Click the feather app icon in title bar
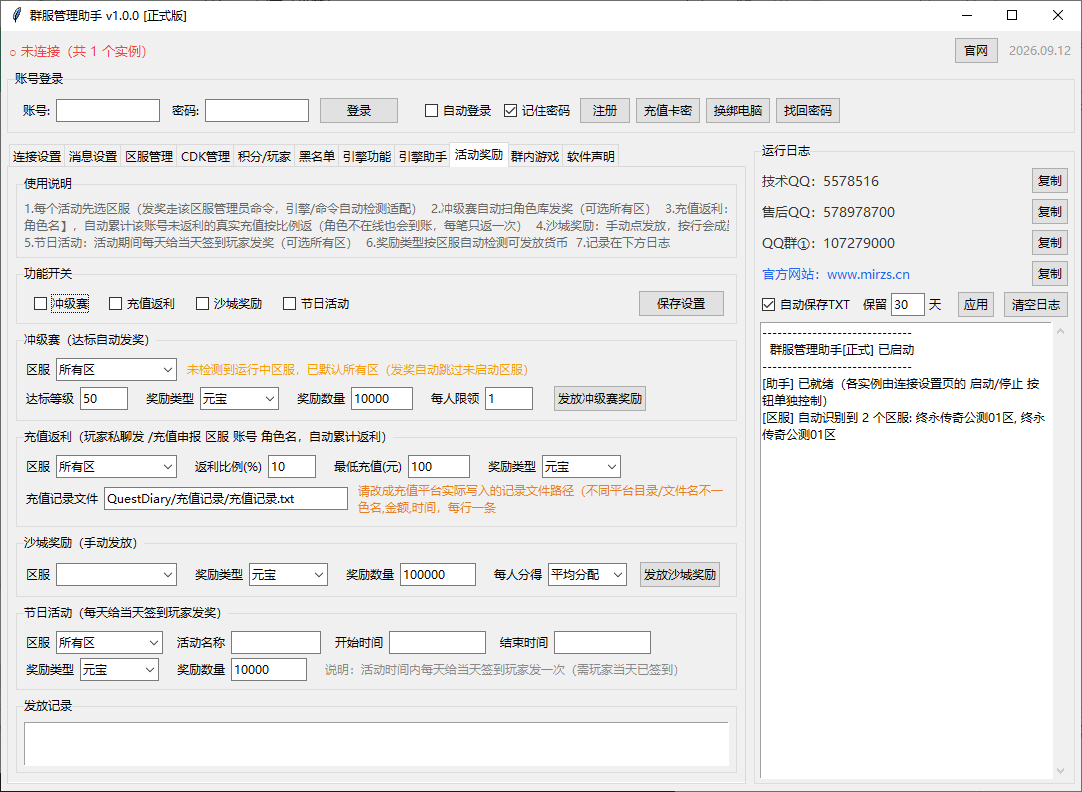This screenshot has height=792, width=1082. click(16, 15)
